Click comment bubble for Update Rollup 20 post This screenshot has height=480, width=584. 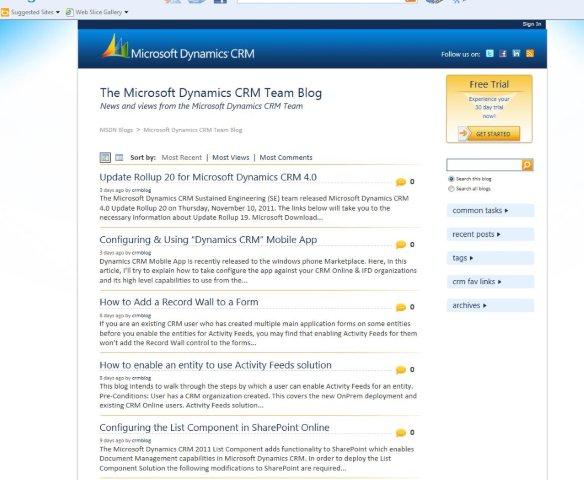(401, 182)
